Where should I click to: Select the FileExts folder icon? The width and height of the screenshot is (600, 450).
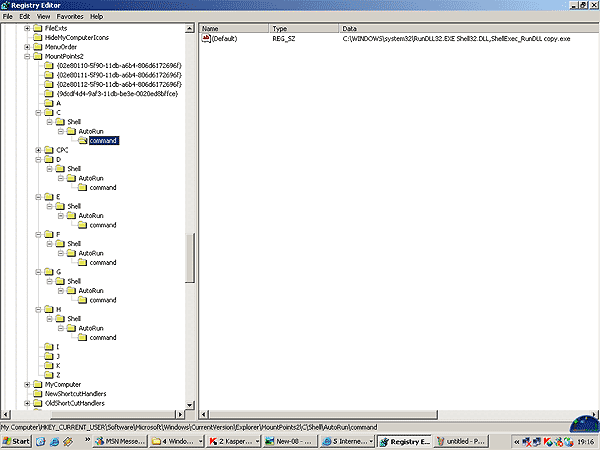(38, 28)
